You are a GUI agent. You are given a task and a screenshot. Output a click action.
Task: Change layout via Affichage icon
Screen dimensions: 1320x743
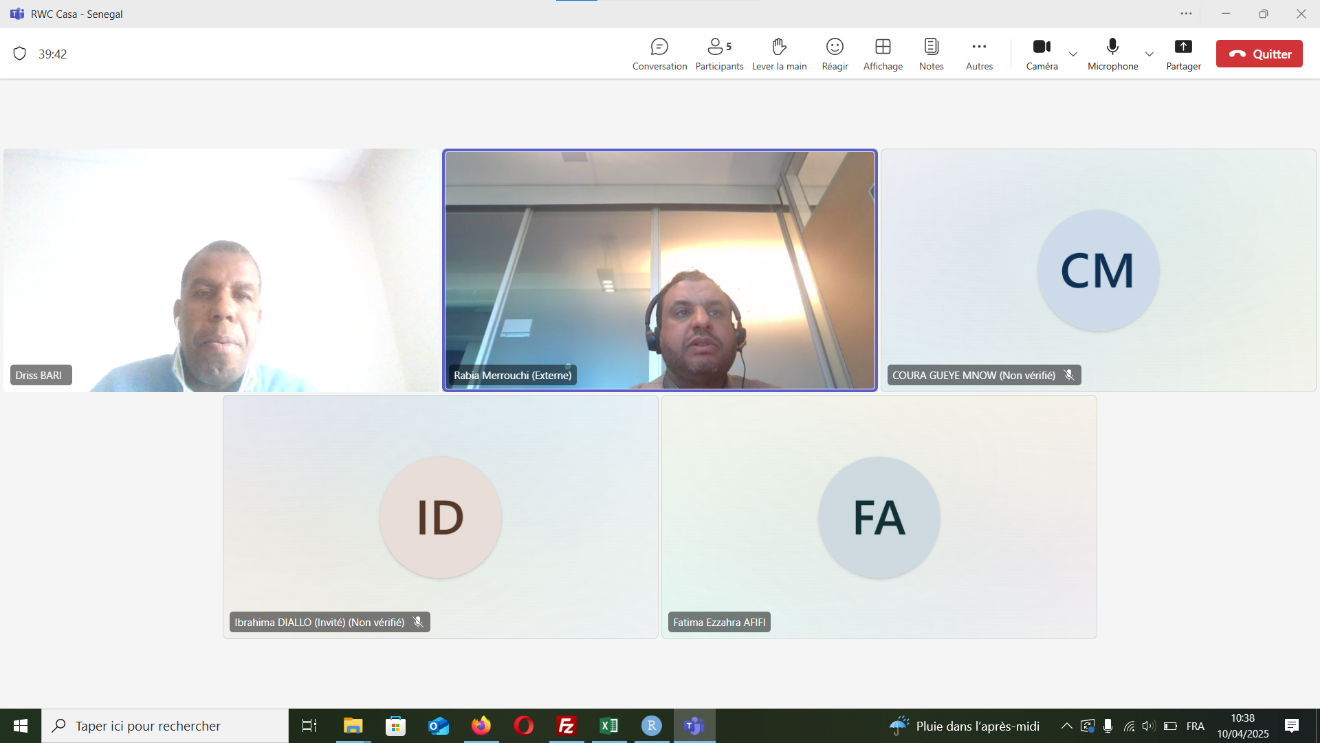pyautogui.click(x=882, y=54)
